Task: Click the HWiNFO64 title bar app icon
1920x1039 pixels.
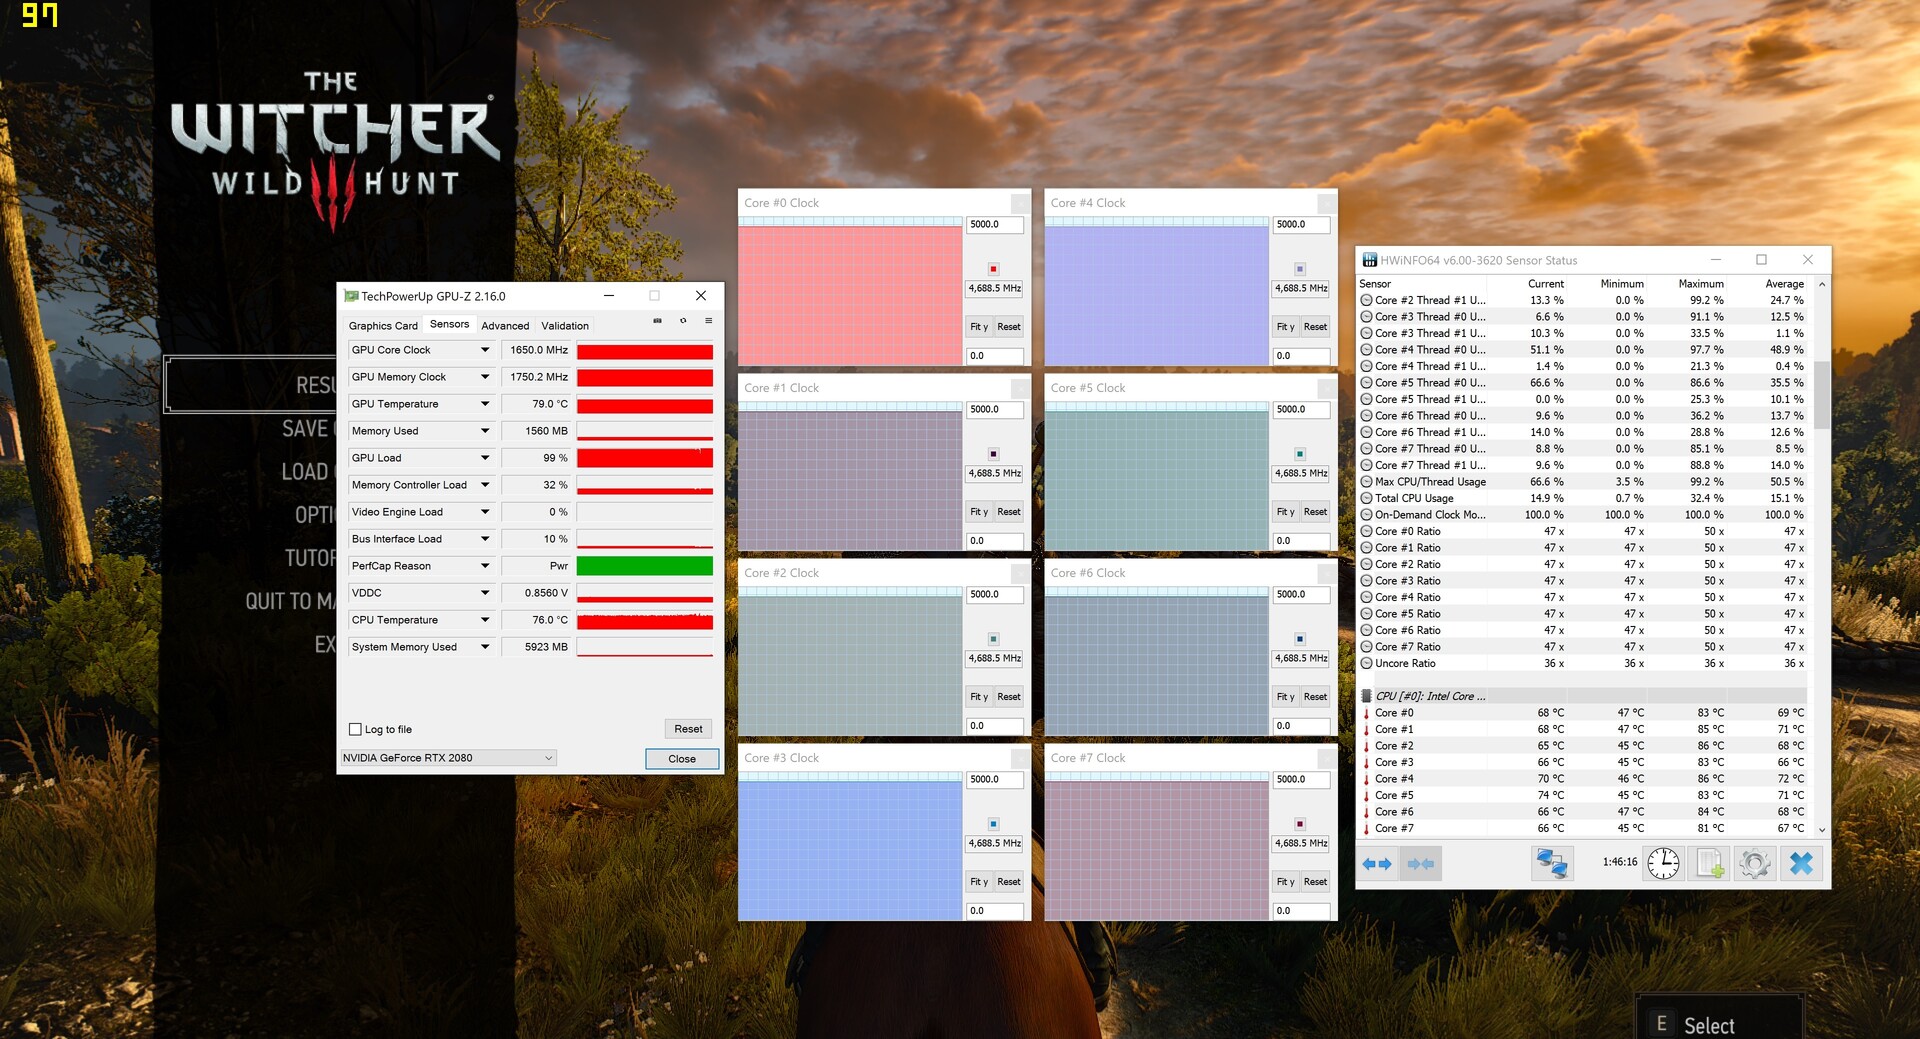Action: [x=1369, y=260]
